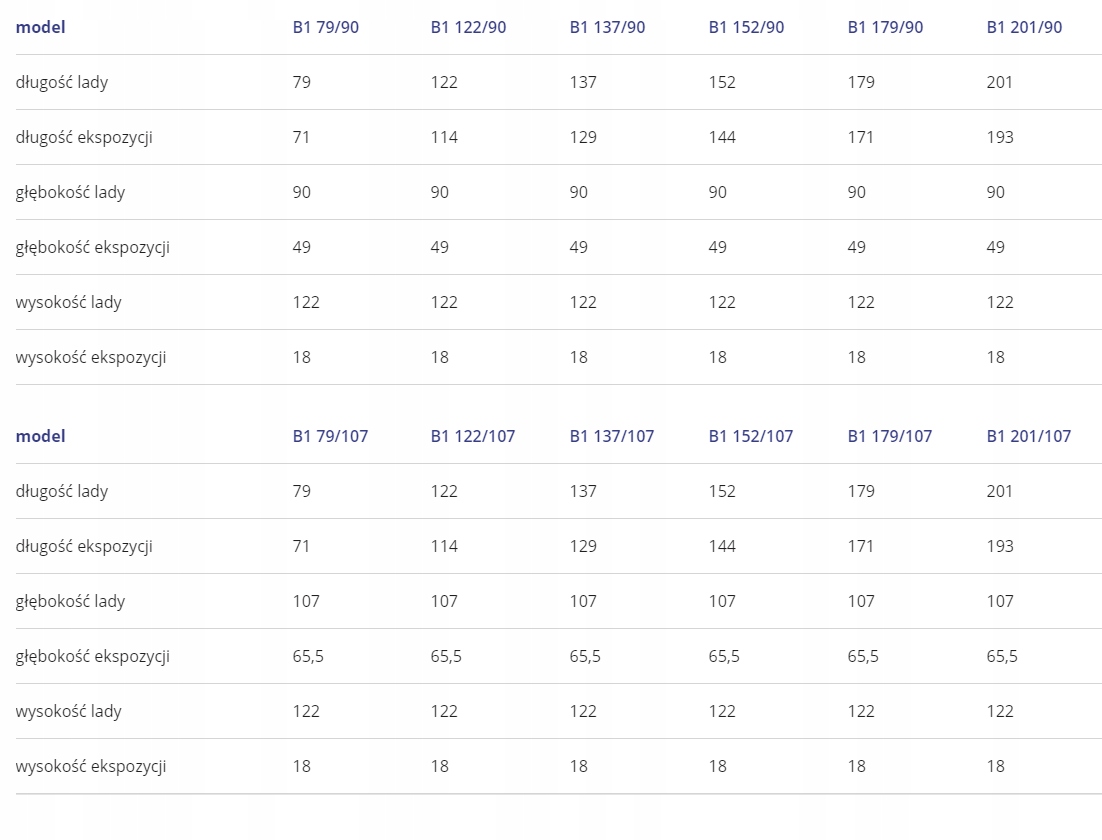
Task: Select the "B1 152/90" model header
Action: 746,27
